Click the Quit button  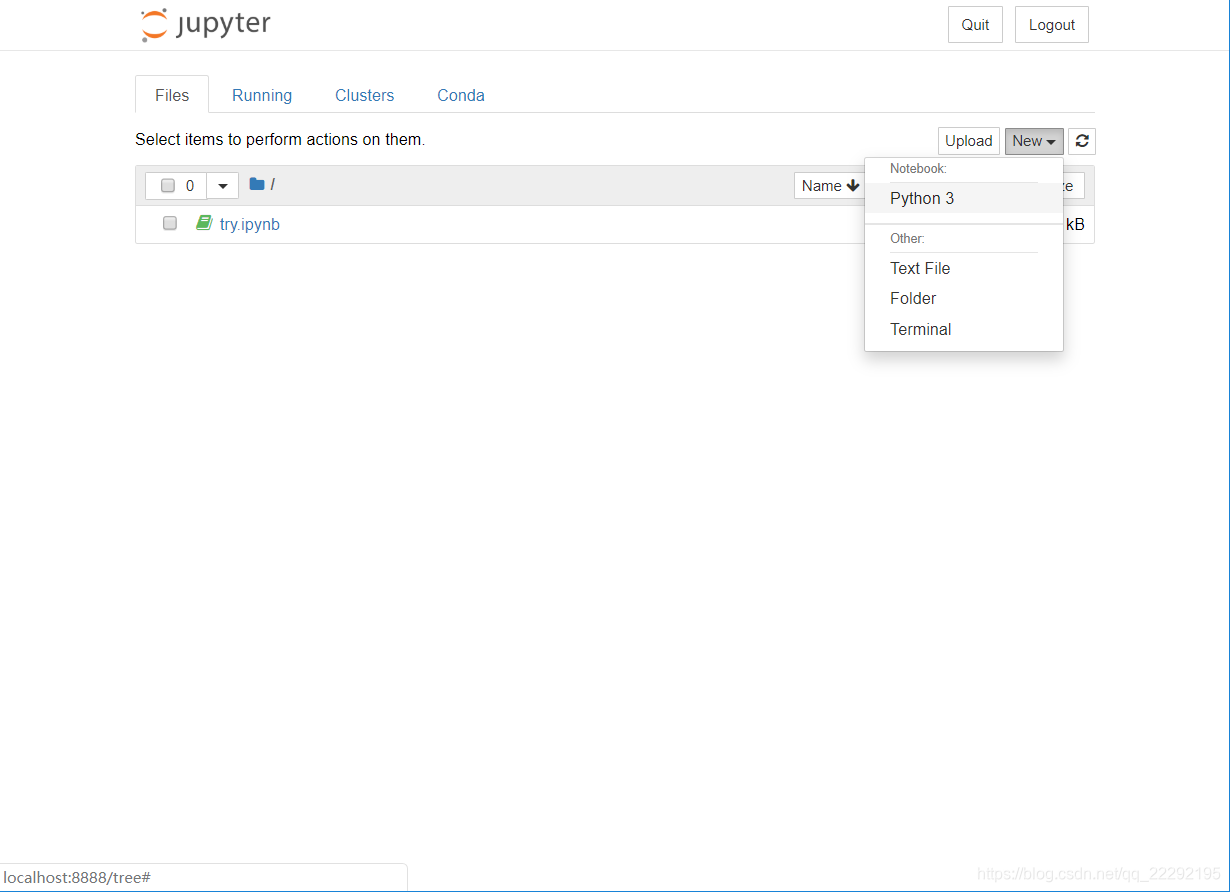click(x=975, y=25)
